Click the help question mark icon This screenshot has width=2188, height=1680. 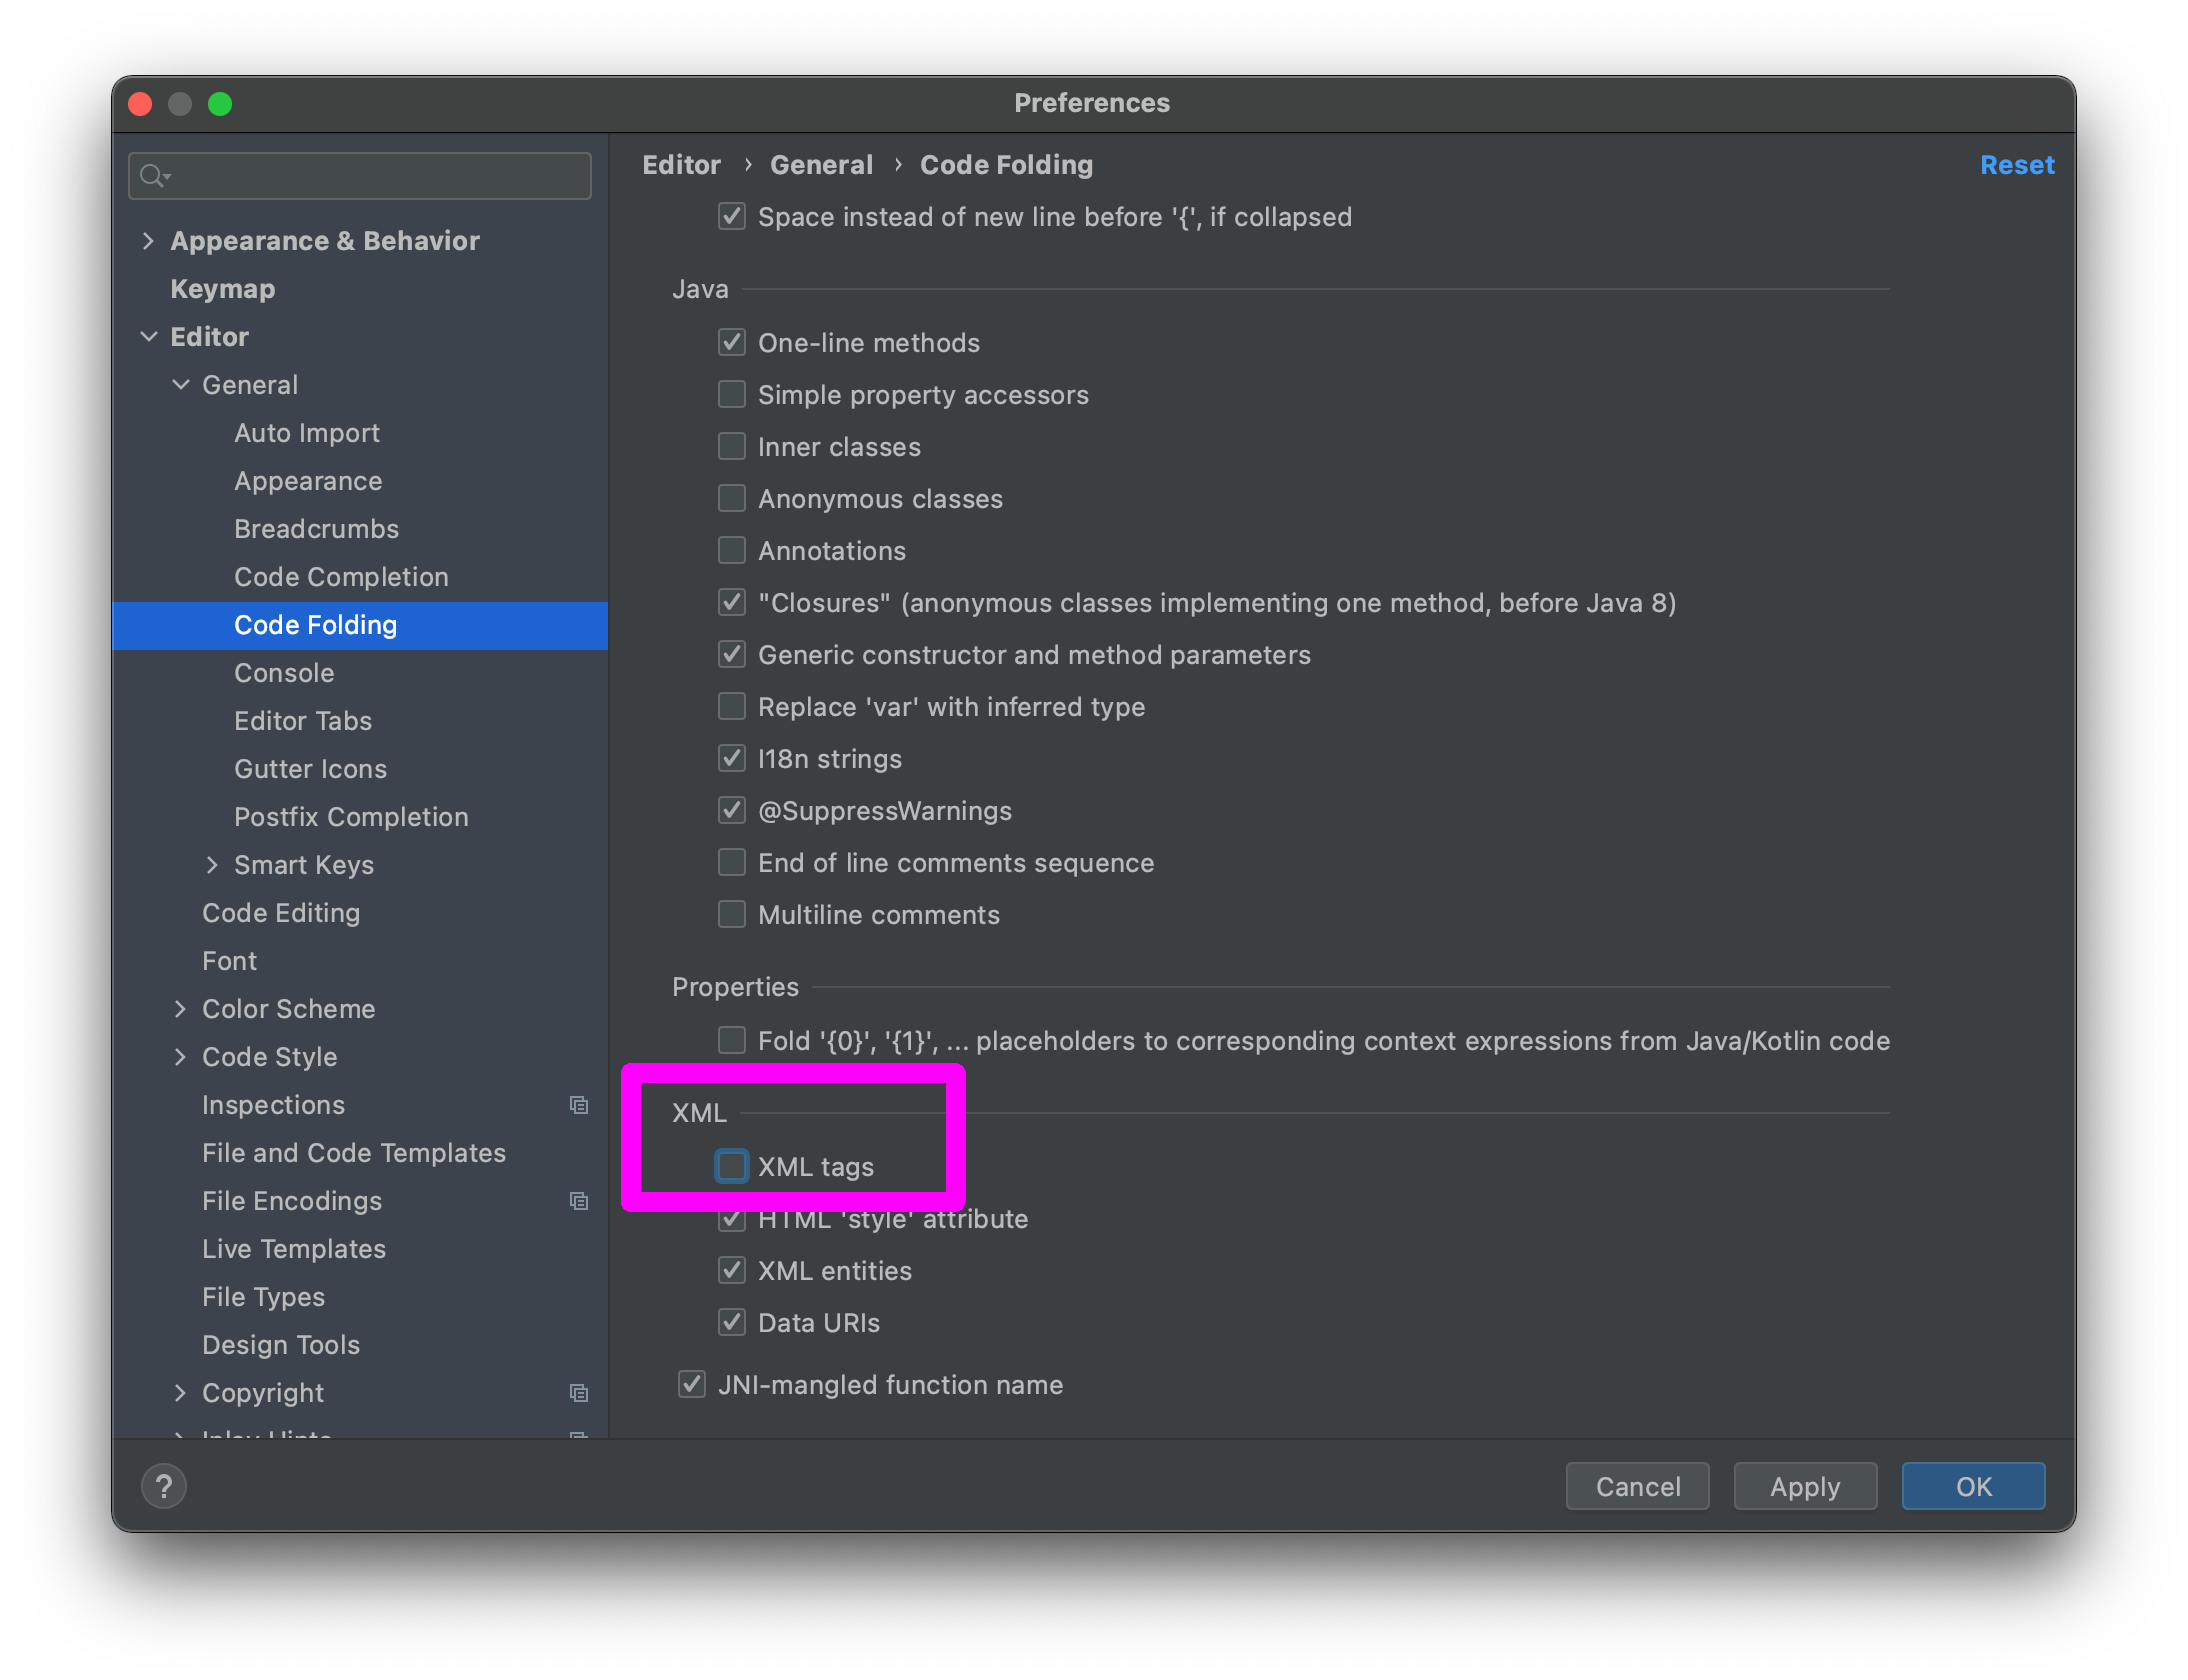tap(164, 1486)
